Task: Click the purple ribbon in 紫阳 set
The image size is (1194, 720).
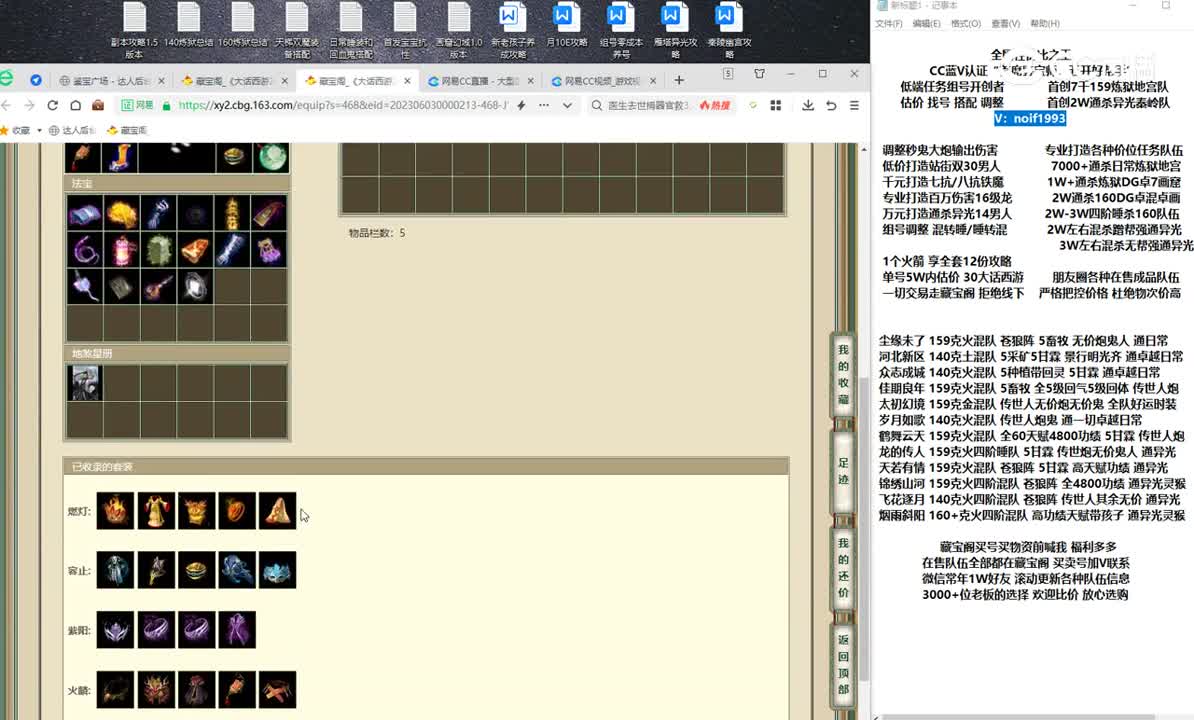Action: (237, 629)
